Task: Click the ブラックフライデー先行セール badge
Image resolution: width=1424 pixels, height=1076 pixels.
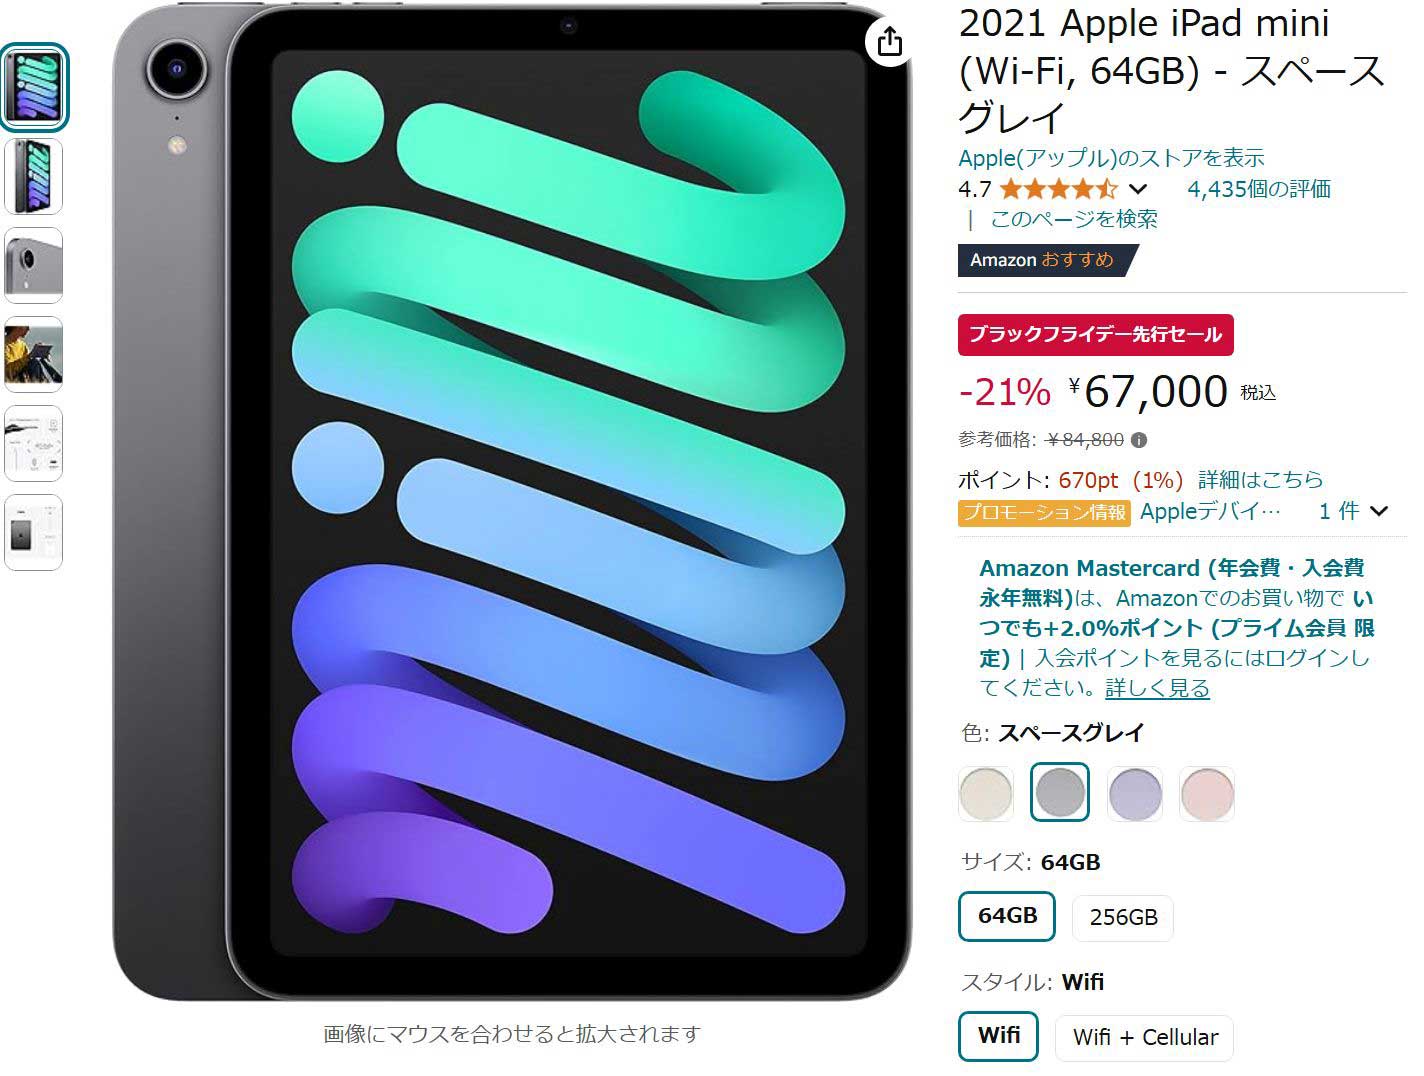Action: point(1094,335)
